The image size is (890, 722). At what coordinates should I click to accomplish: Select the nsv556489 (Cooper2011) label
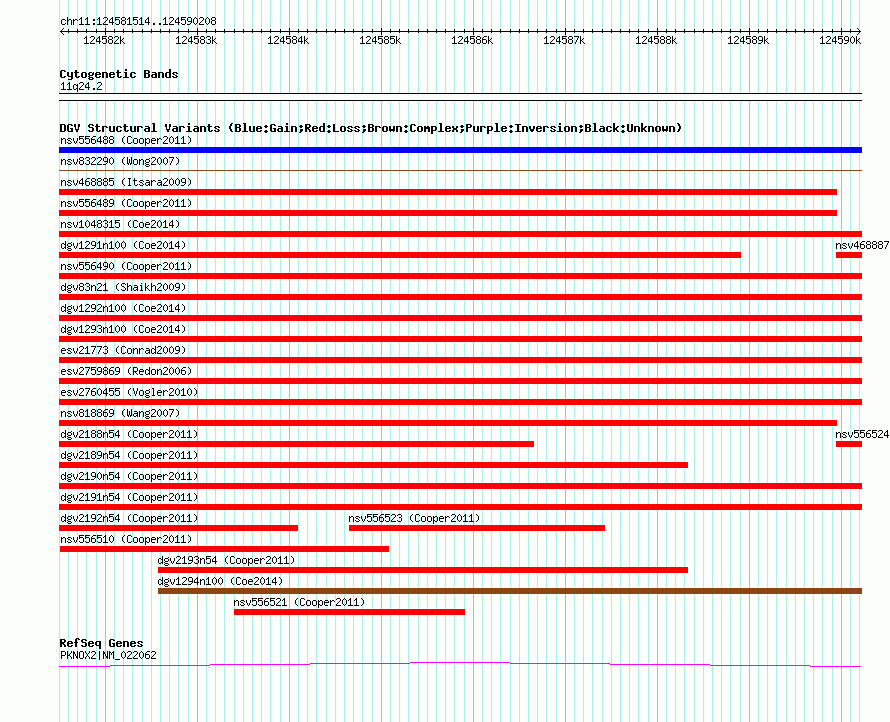[x=126, y=203]
